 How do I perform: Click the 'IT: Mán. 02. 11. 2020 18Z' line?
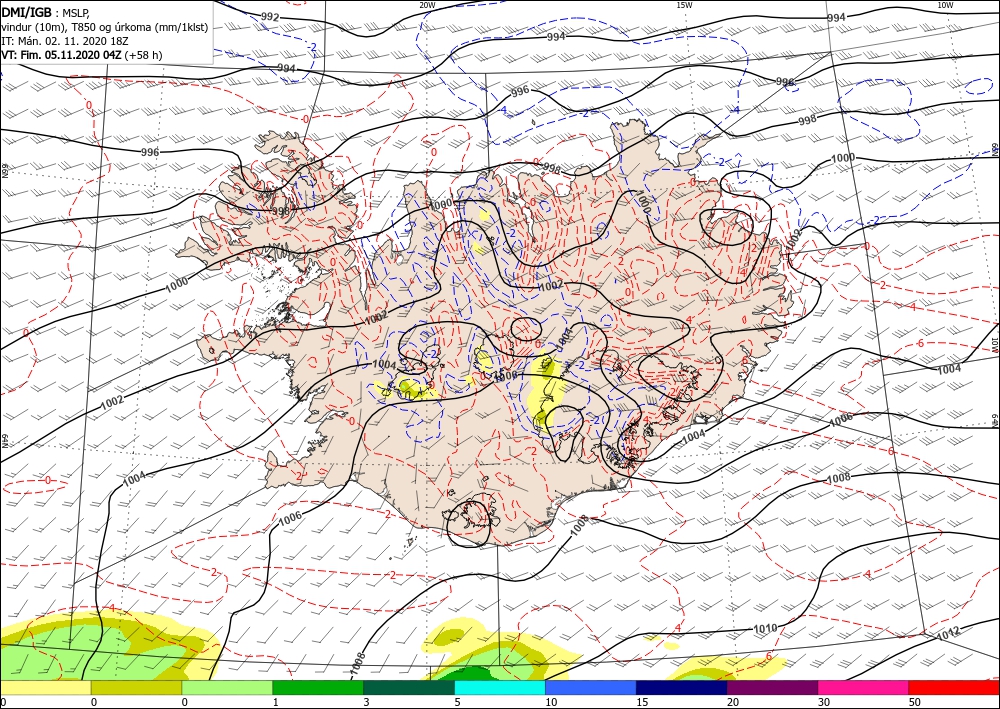click(65, 41)
